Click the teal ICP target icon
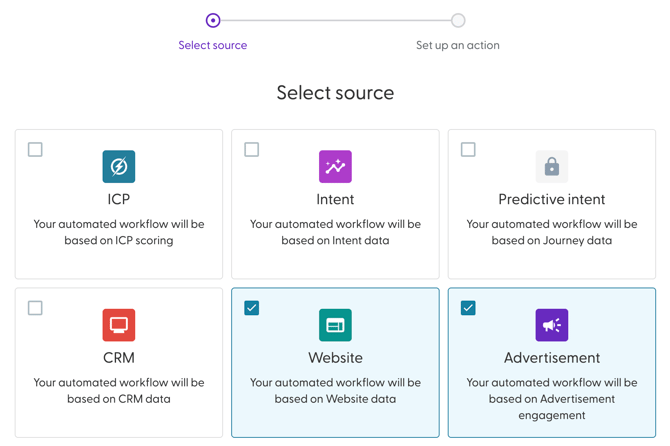This screenshot has width=670, height=446. point(119,166)
